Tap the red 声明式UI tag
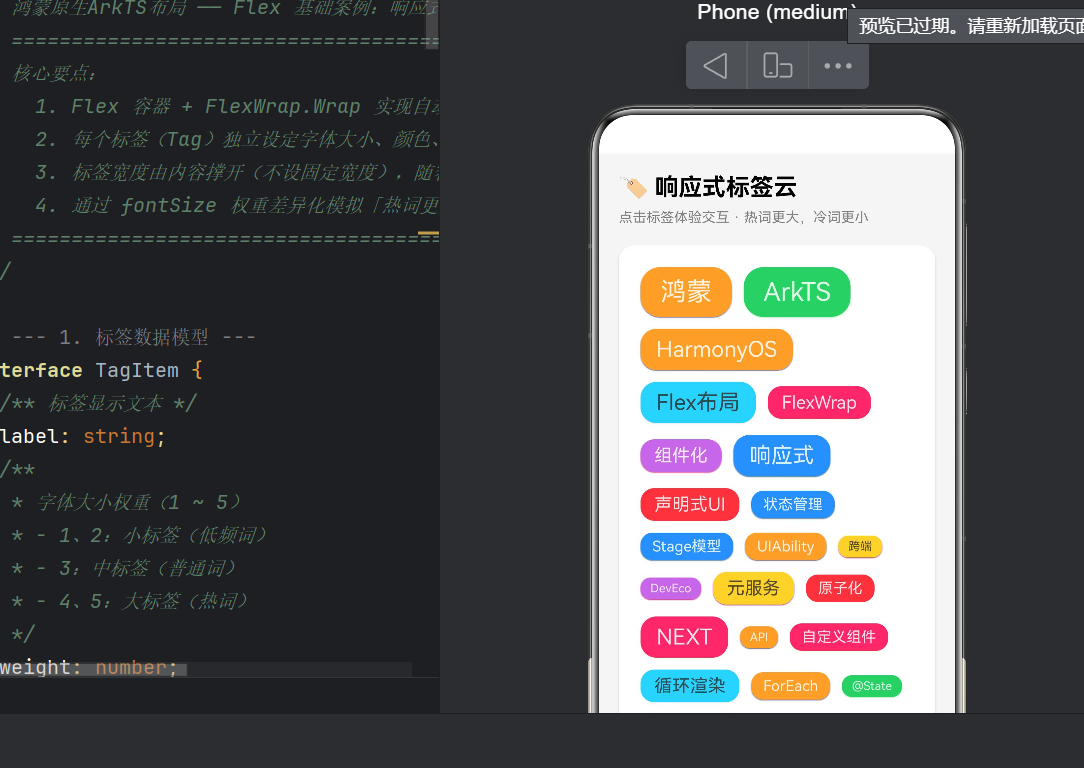1084x768 pixels. point(690,504)
